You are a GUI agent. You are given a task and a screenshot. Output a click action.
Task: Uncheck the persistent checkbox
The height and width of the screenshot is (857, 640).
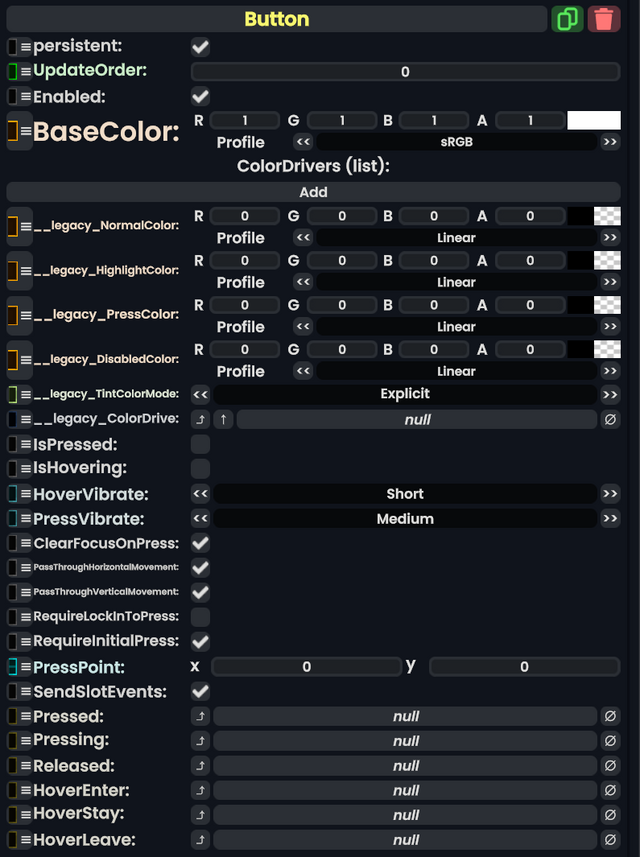[x=200, y=47]
